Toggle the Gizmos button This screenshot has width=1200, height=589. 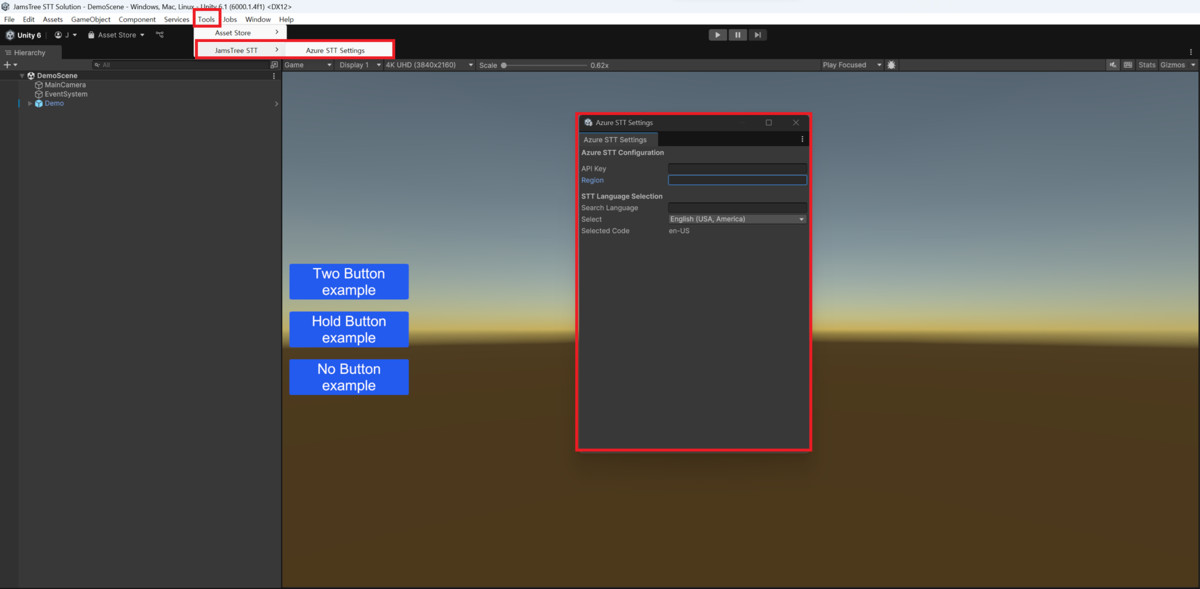(1171, 65)
